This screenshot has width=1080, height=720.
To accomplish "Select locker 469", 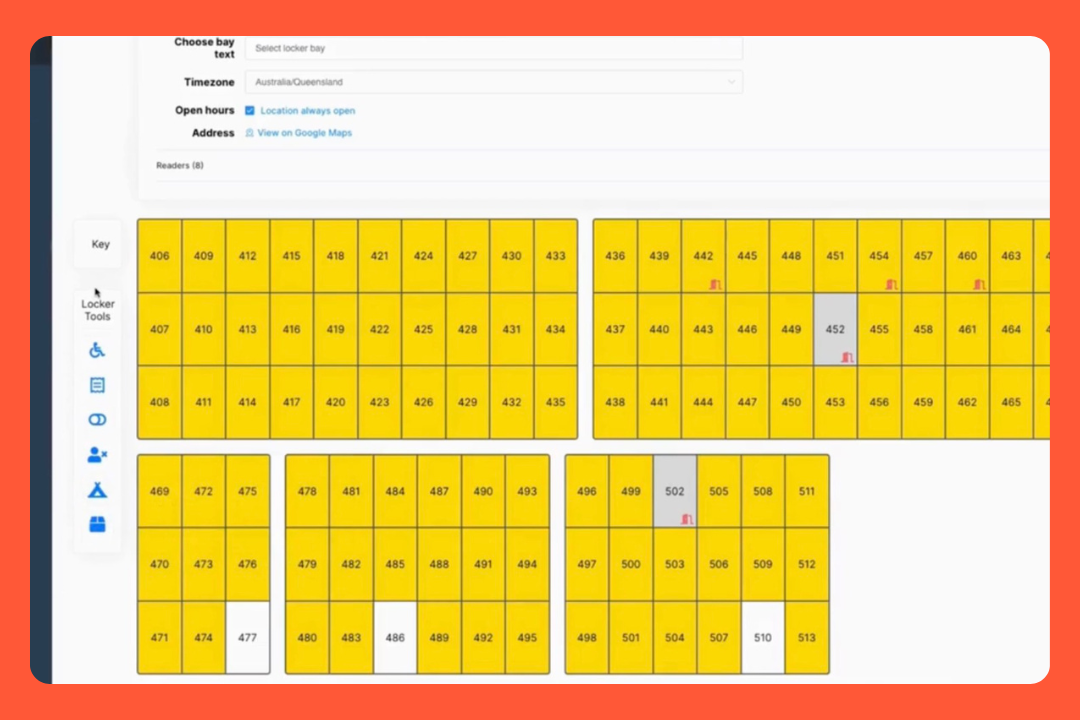I will click(160, 491).
